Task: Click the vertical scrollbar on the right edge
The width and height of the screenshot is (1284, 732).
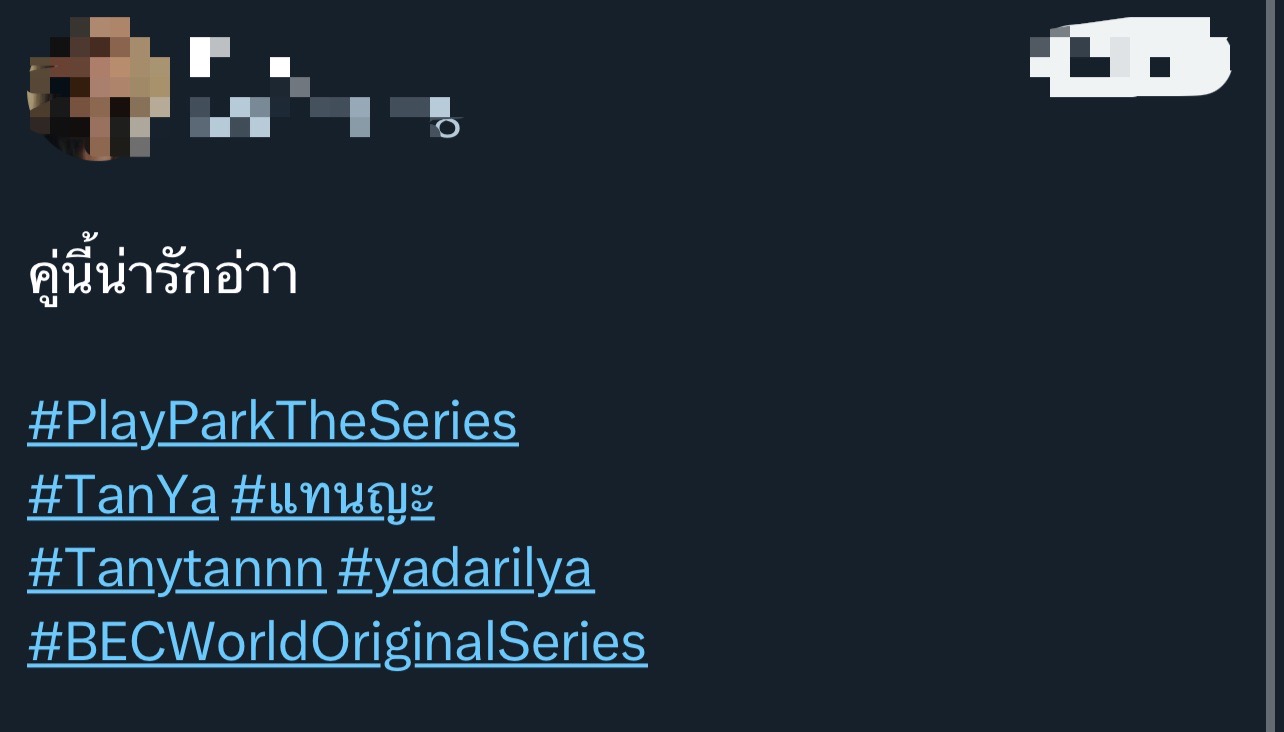Action: point(1271,366)
